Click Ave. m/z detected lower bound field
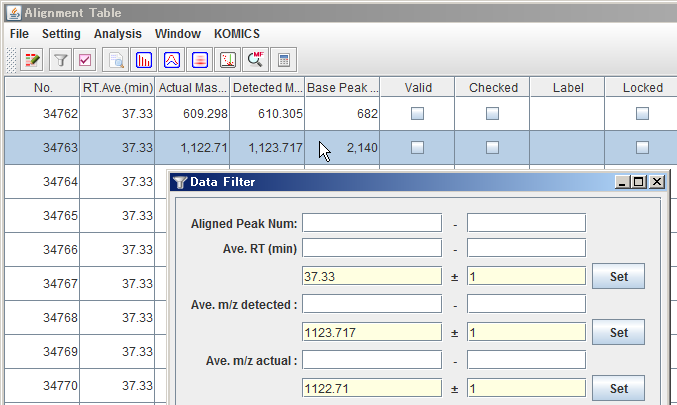677x405 pixels. point(372,304)
